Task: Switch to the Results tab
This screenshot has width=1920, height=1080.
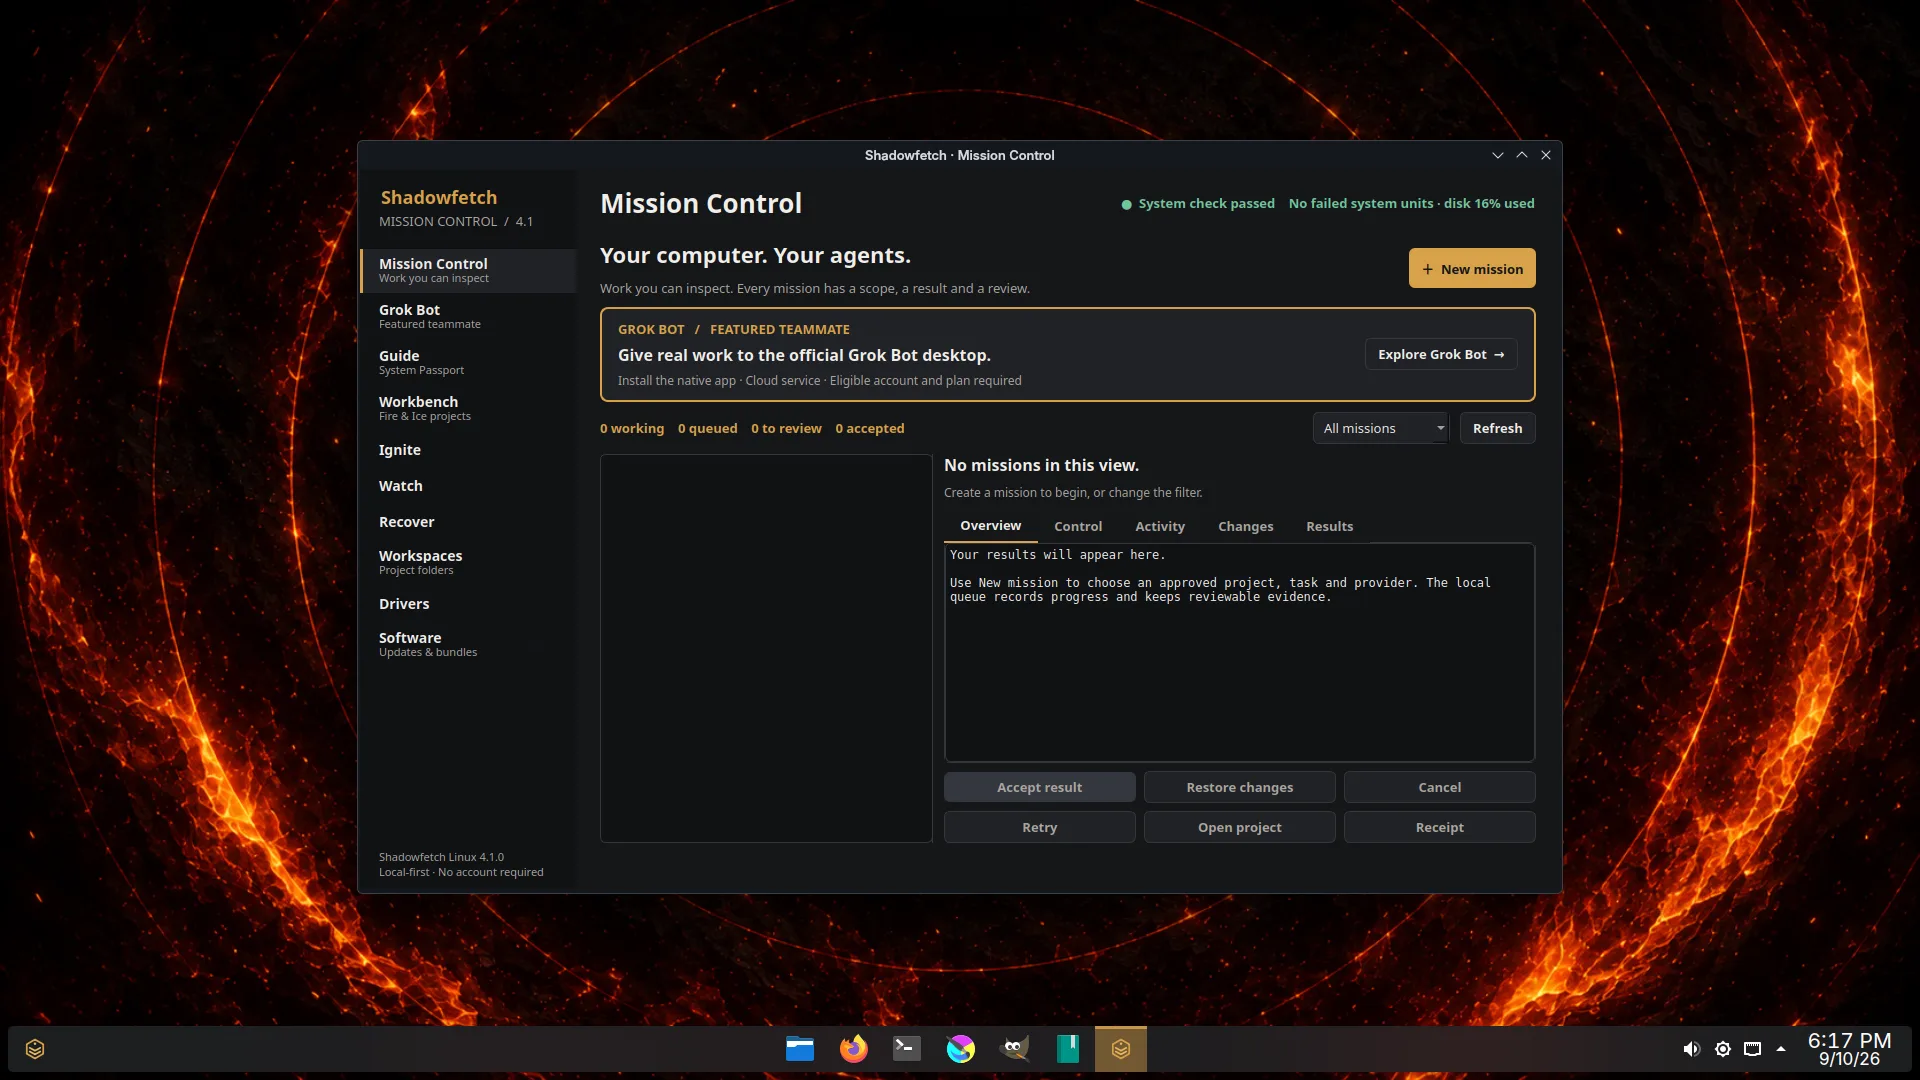Action: click(1329, 526)
